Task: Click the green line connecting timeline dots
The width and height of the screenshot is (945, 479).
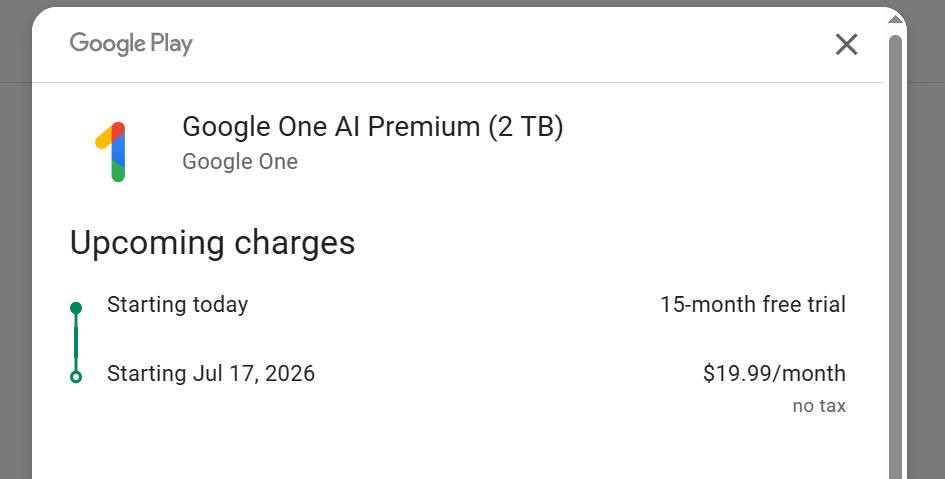Action: [x=76, y=342]
